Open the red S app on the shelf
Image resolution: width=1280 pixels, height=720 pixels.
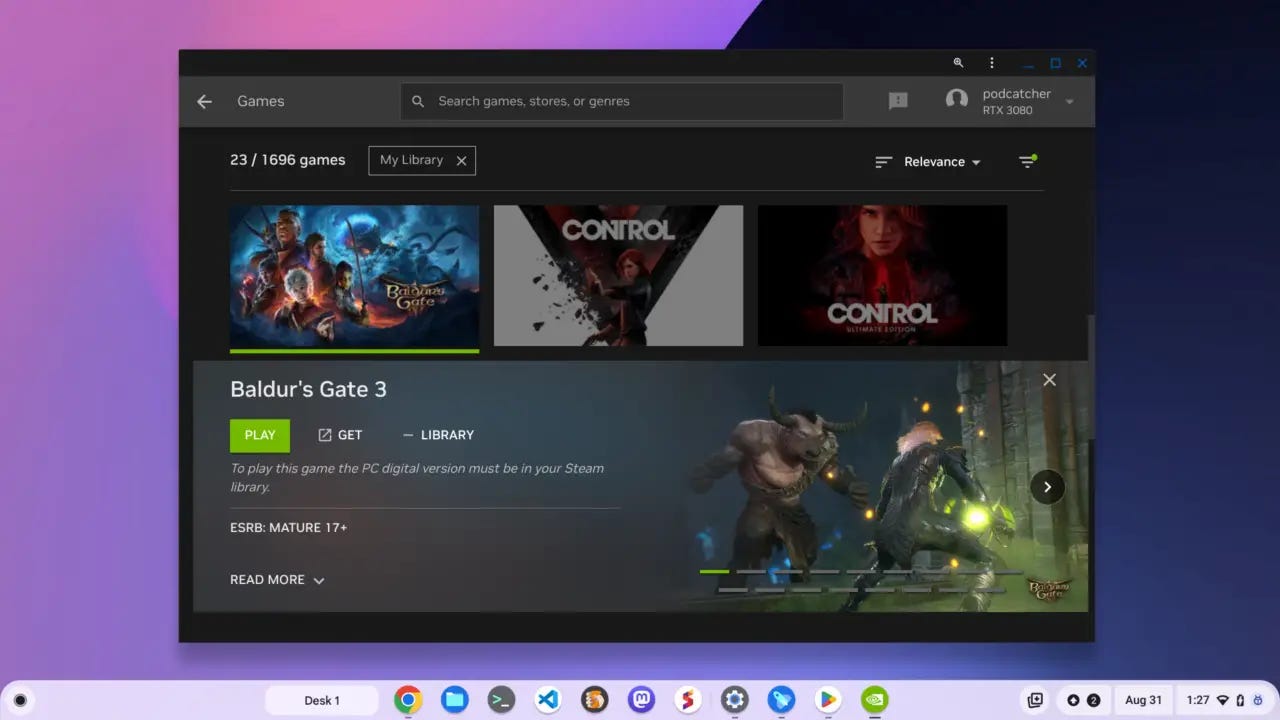[688, 700]
